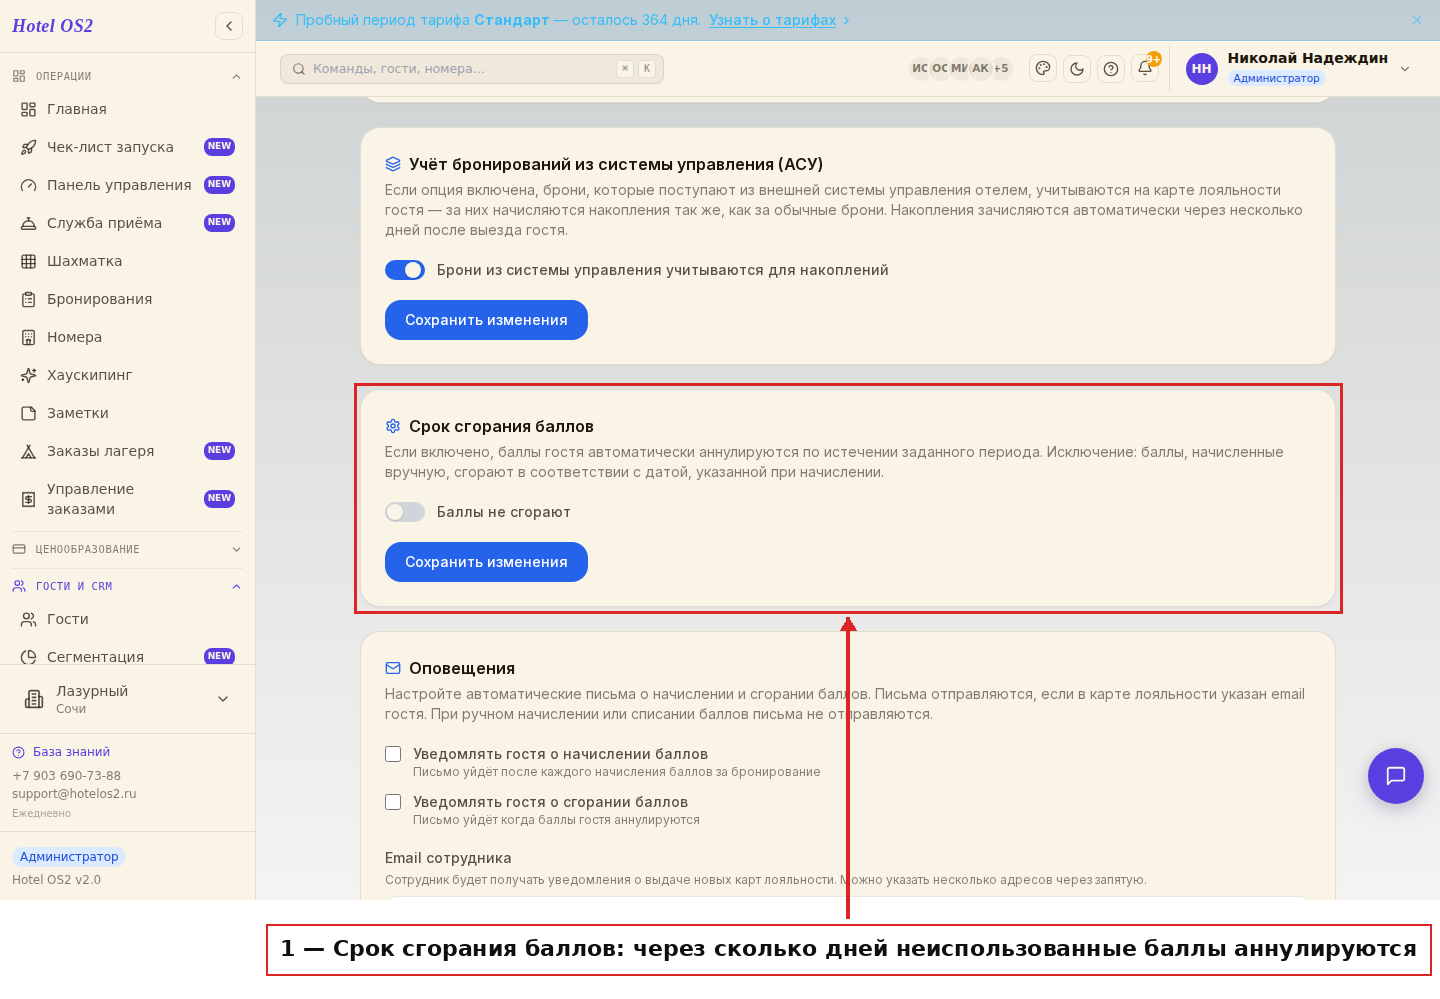The image size is (1440, 999).
Task: Click the clipboard icon for Бронирования
Action: 29,299
